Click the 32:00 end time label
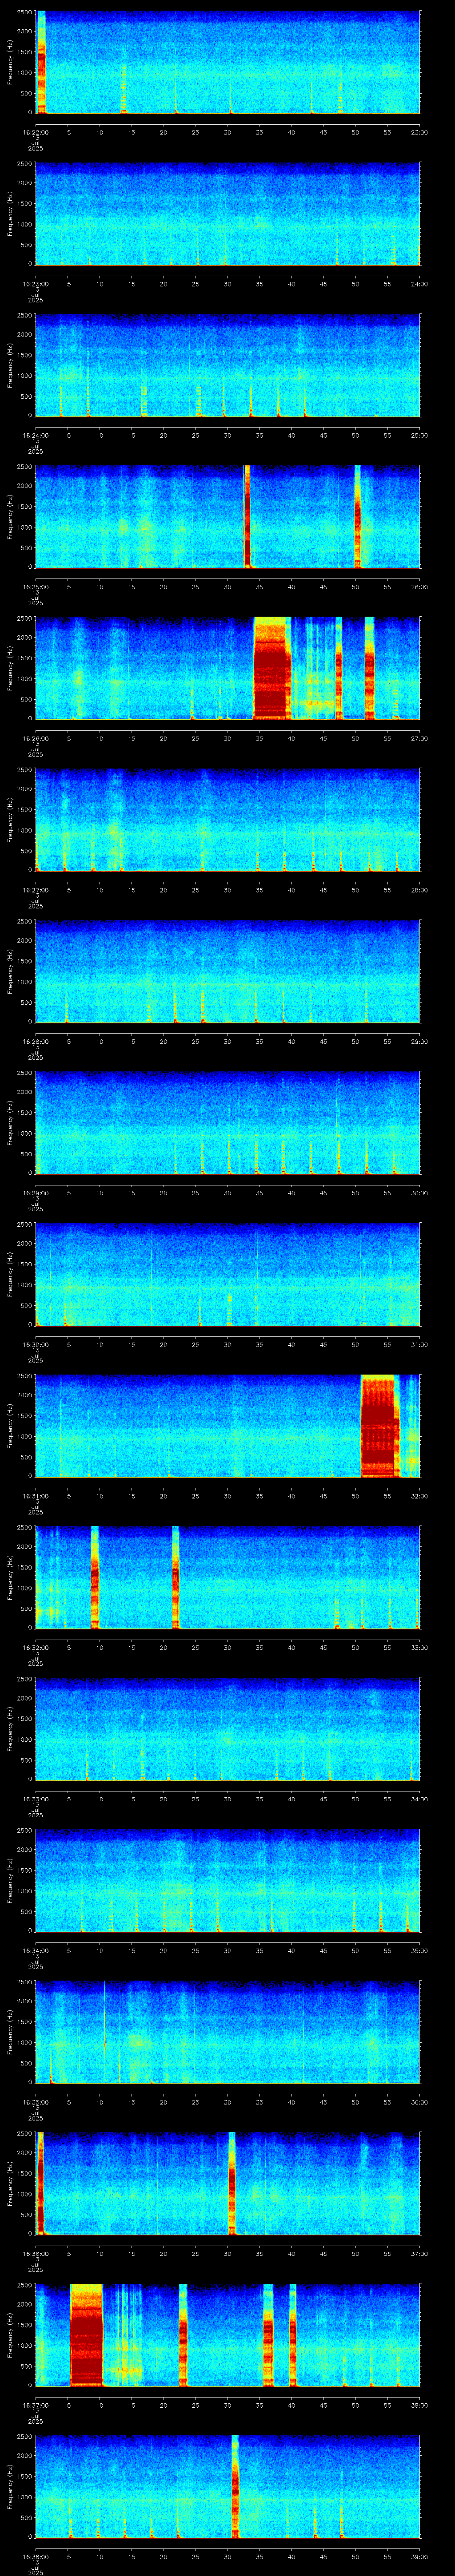 (419, 1496)
